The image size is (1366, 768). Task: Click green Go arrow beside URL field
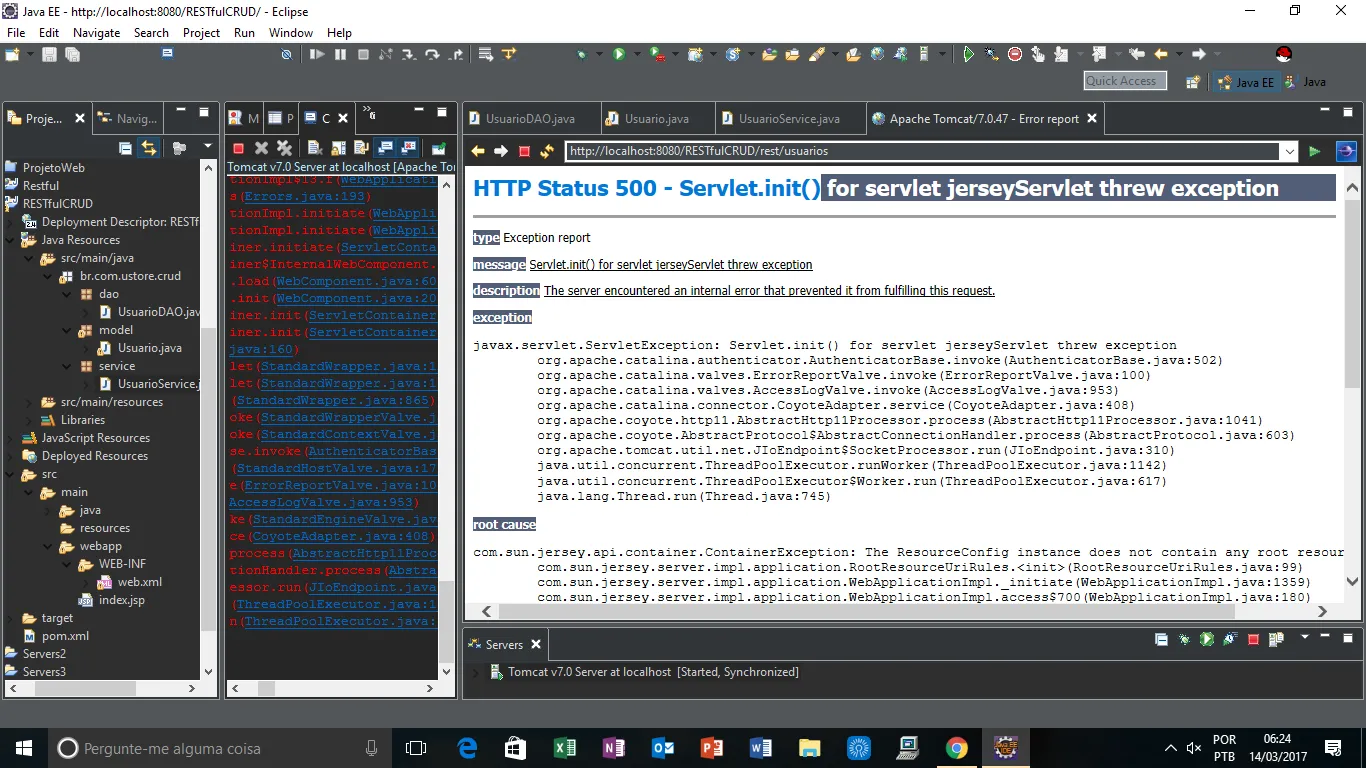1314,152
